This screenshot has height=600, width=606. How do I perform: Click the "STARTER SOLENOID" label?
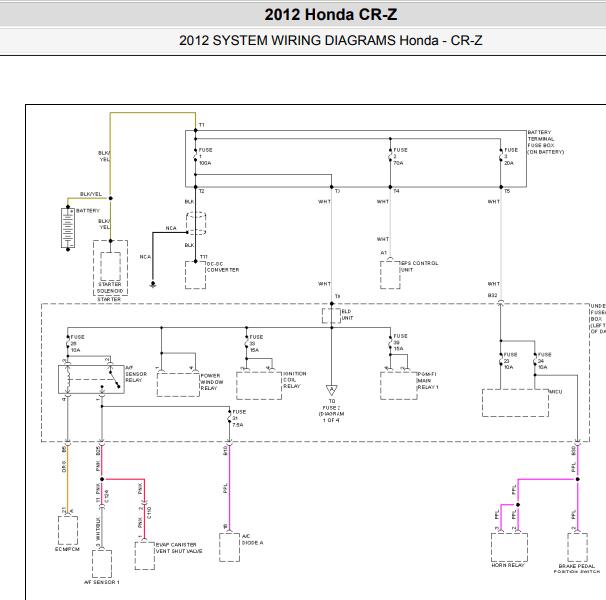(x=110, y=287)
